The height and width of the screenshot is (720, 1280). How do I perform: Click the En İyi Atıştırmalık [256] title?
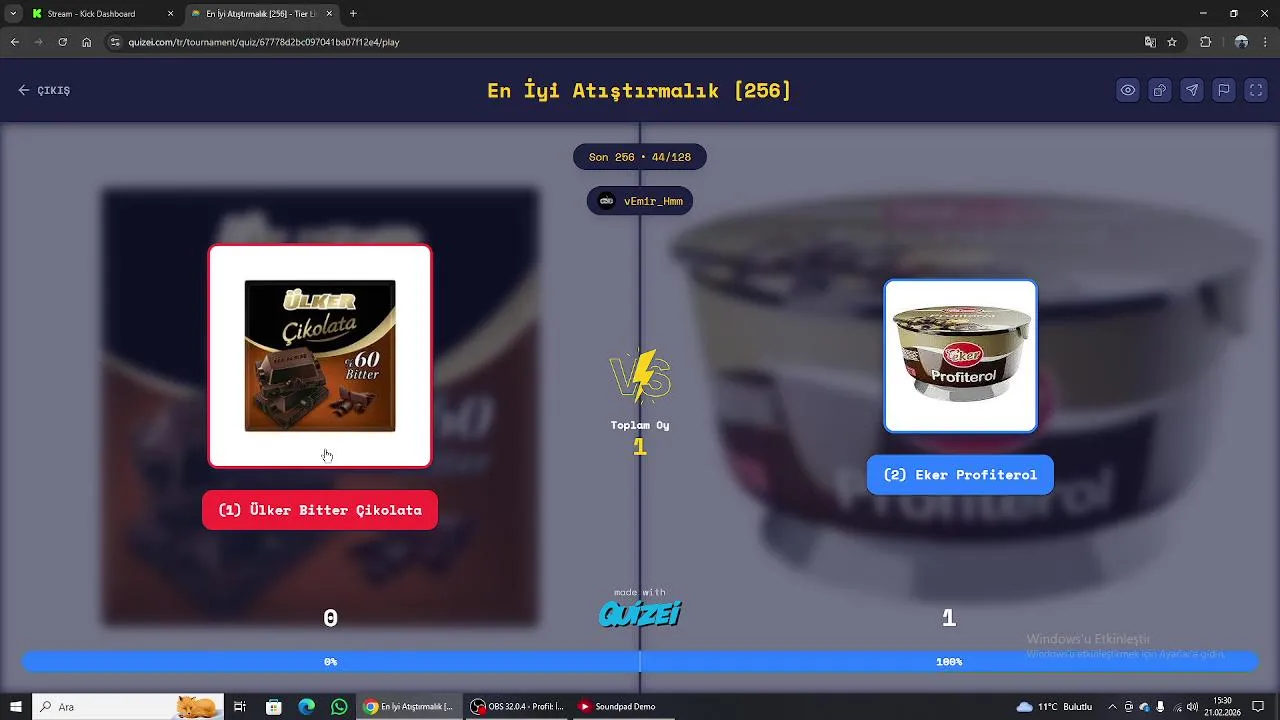tap(639, 90)
